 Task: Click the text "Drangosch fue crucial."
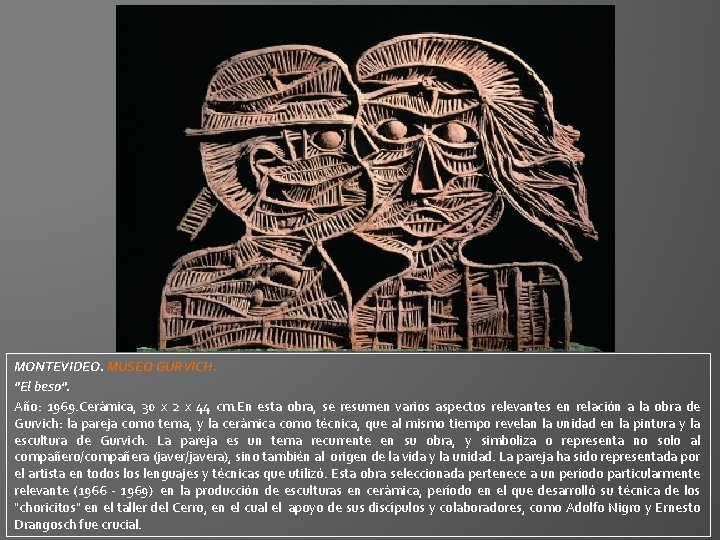click(78, 524)
